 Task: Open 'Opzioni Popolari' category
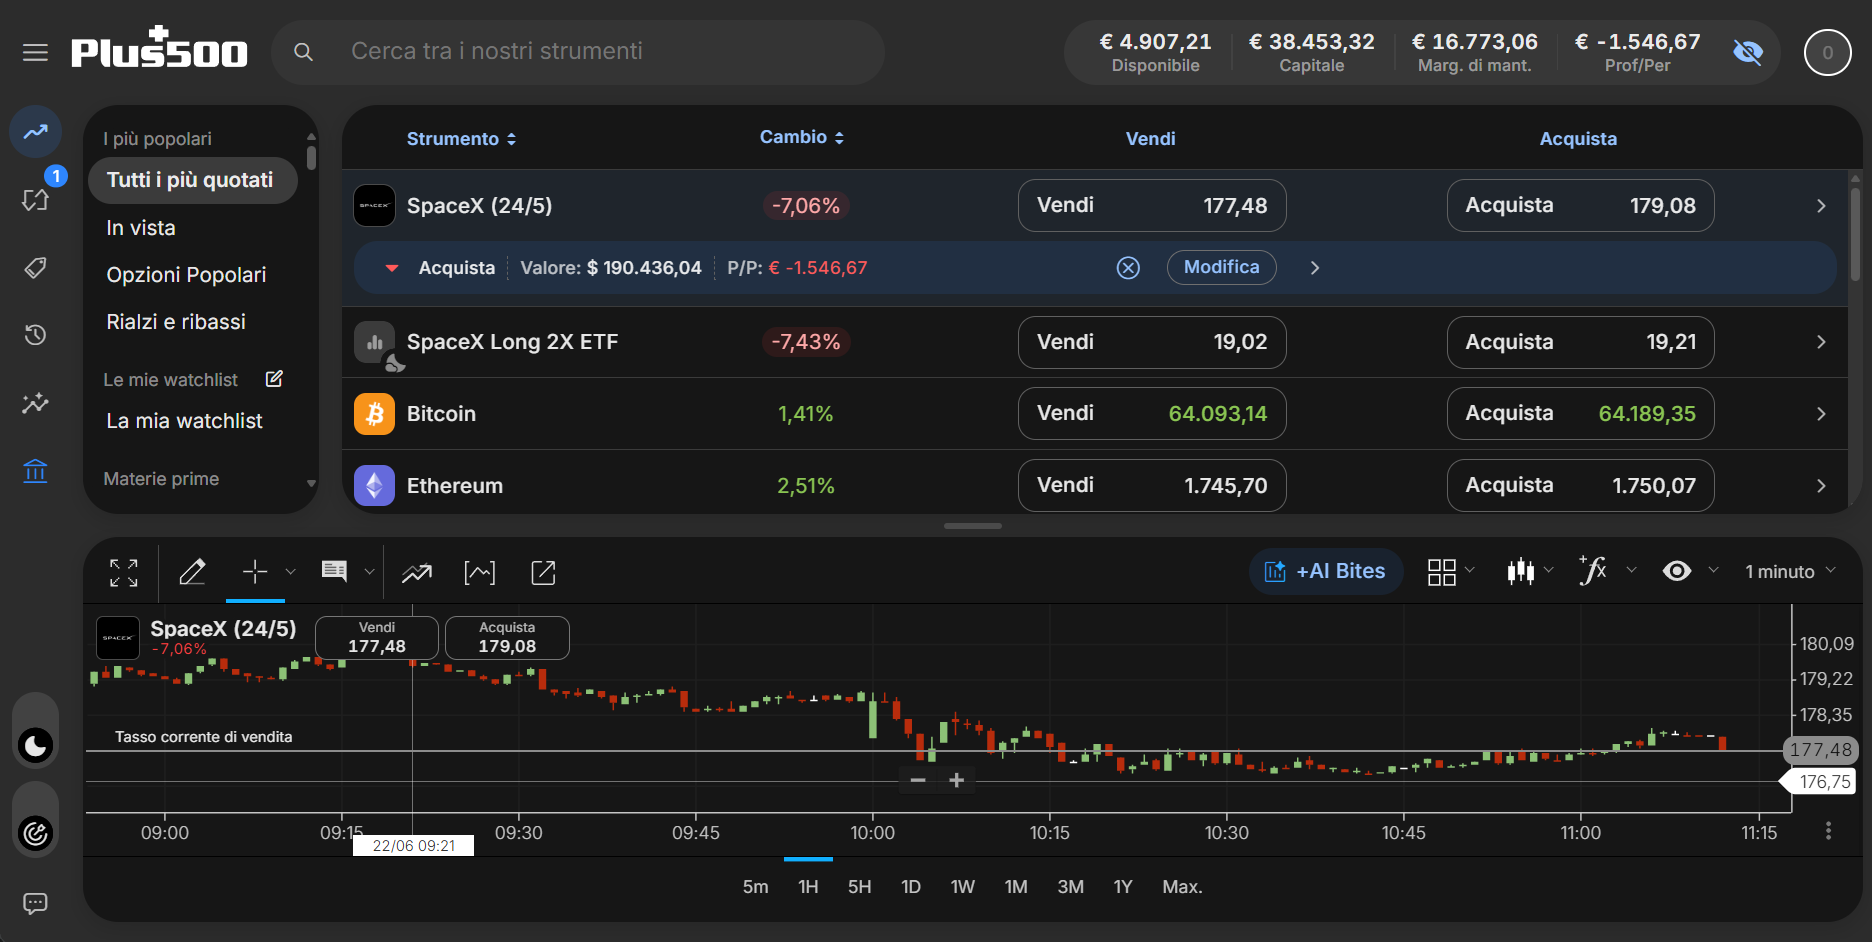[x=186, y=275]
